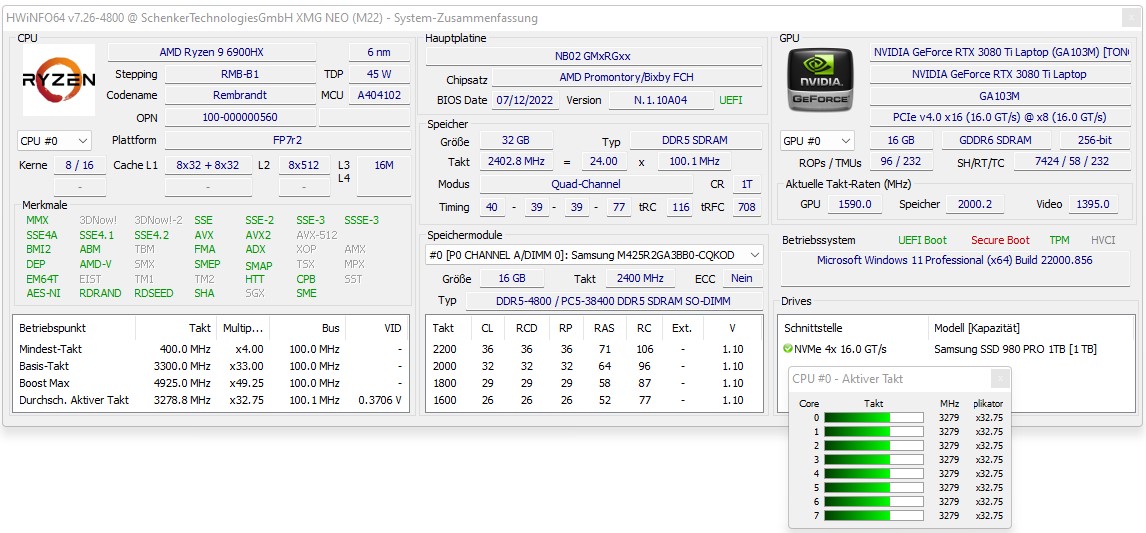
Task: Click the 8 / 16 Kerne field
Action: 80,165
